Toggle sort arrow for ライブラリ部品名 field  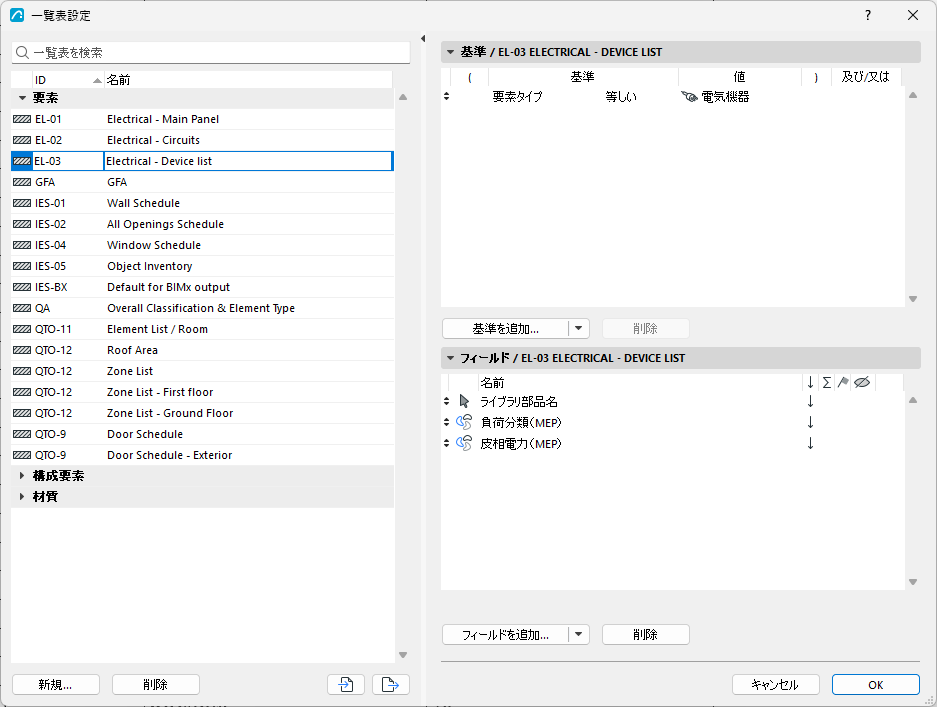[x=810, y=401]
